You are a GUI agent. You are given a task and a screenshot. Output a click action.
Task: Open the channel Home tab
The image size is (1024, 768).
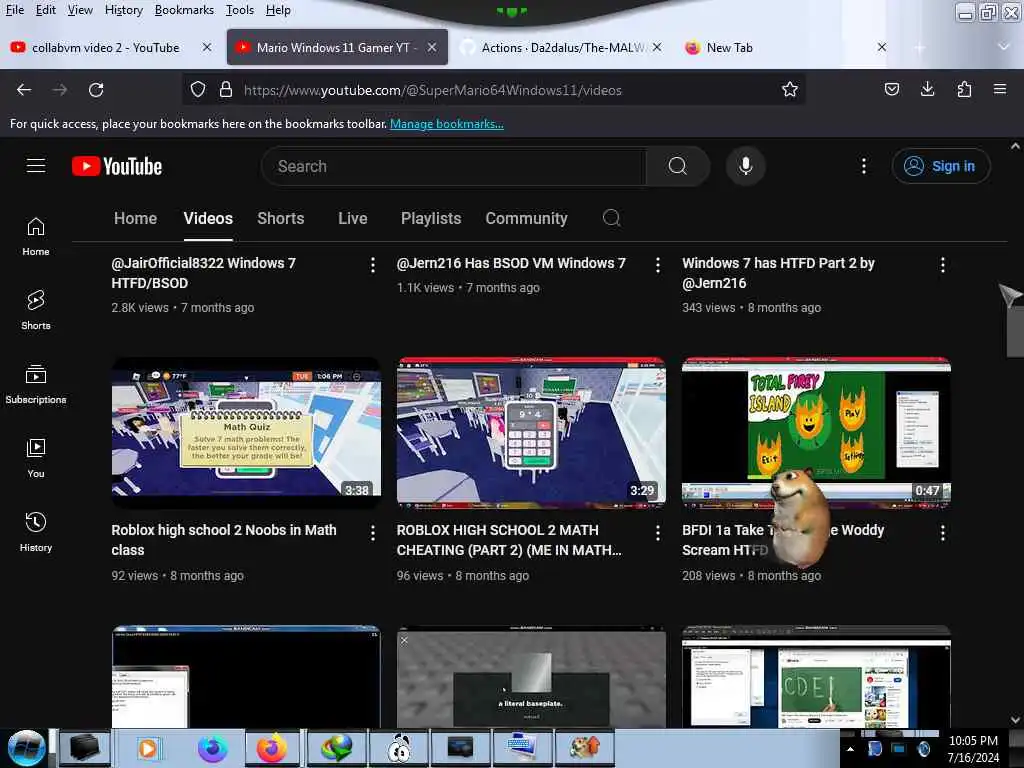[135, 218]
